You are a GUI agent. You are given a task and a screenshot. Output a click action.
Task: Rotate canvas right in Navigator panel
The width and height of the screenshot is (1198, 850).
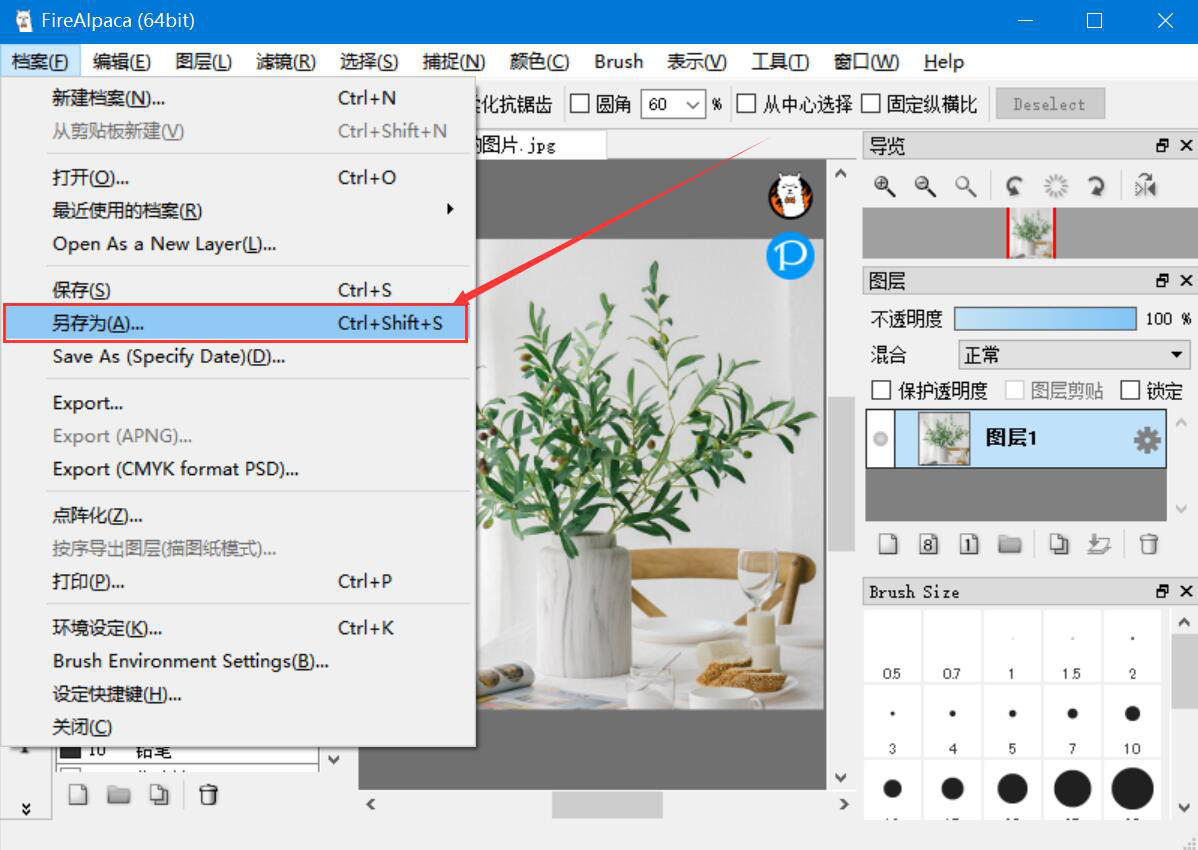(x=1096, y=186)
